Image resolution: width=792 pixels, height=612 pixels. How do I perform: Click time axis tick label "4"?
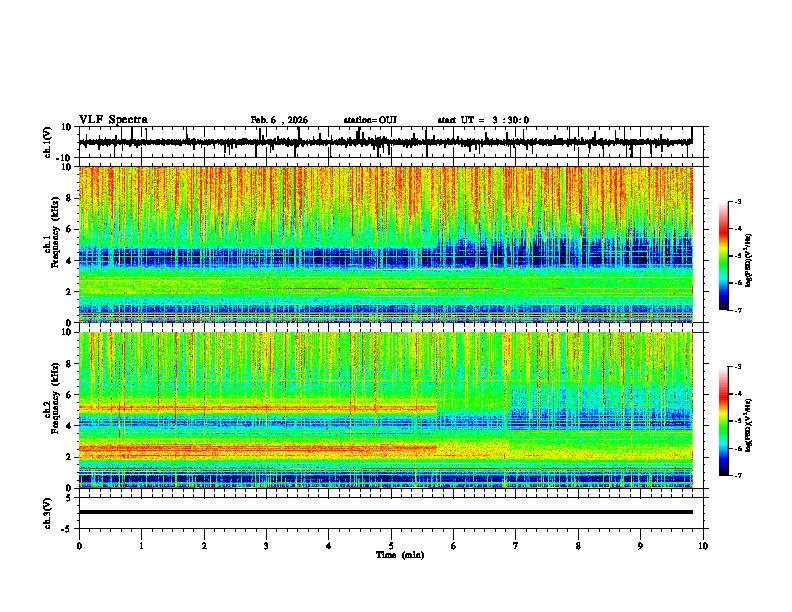pyautogui.click(x=329, y=546)
